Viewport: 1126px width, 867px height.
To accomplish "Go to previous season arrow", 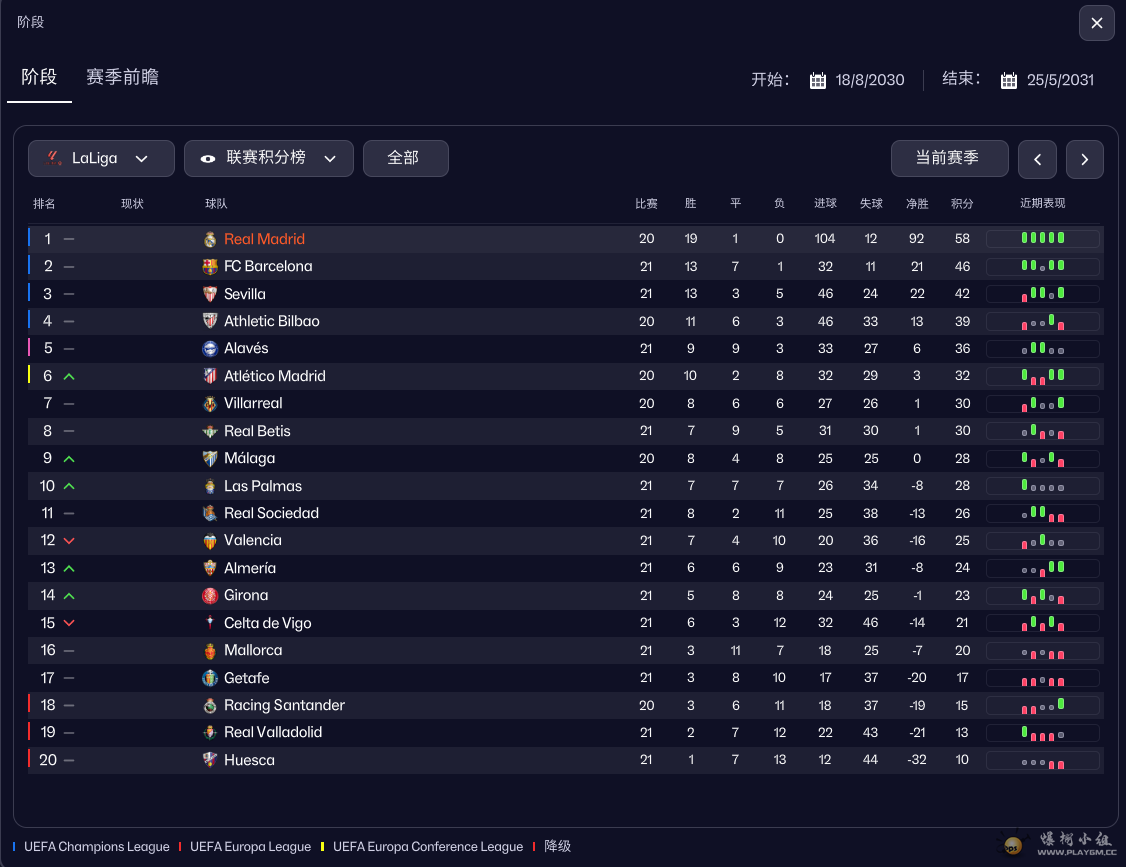I will [1037, 159].
